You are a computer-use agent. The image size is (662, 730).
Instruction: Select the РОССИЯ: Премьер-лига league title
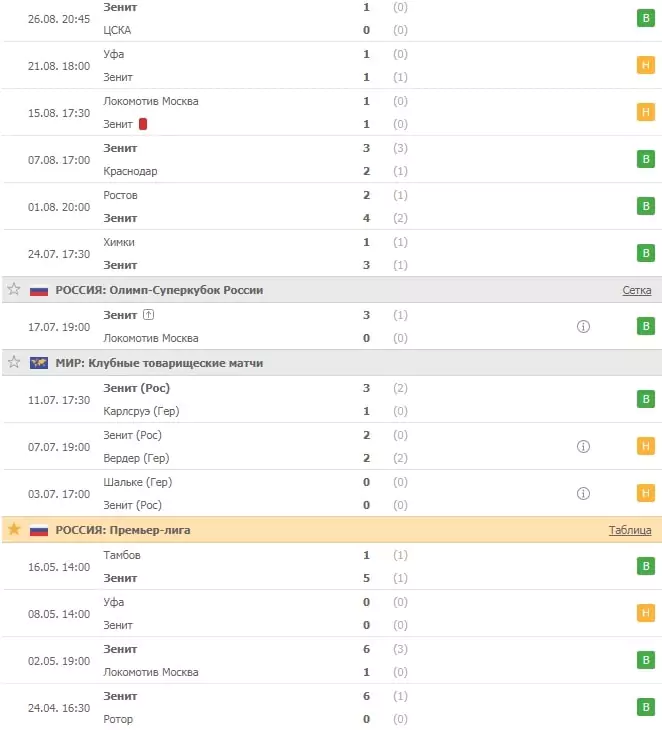pos(123,530)
